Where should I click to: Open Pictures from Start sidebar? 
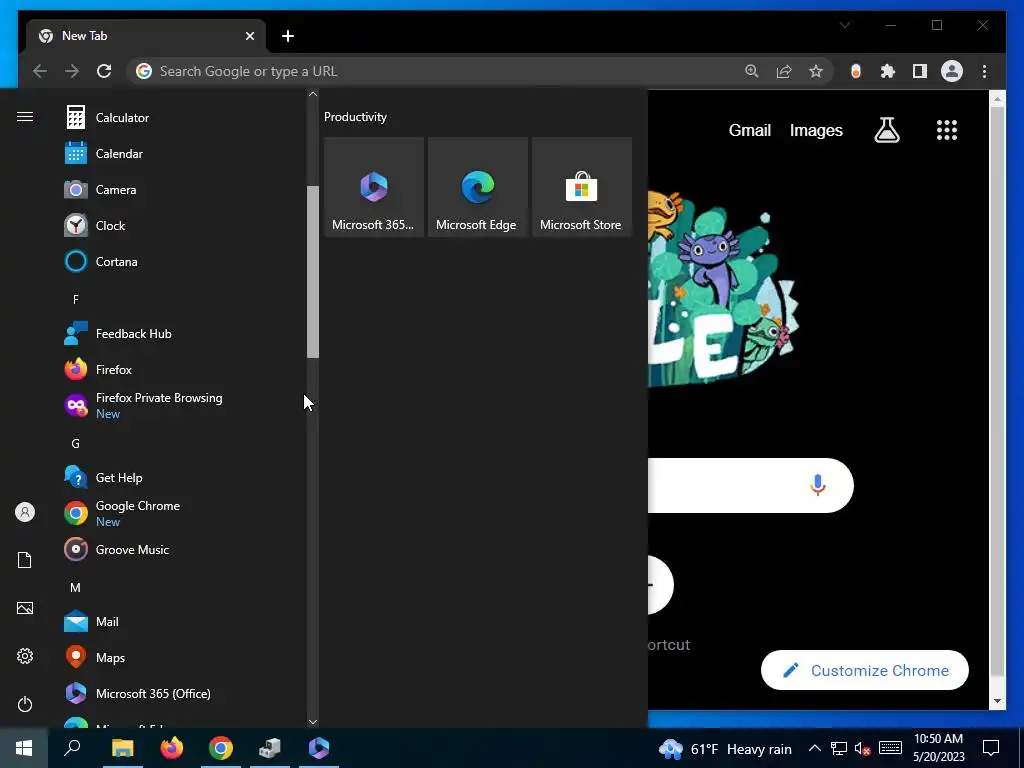(25, 608)
